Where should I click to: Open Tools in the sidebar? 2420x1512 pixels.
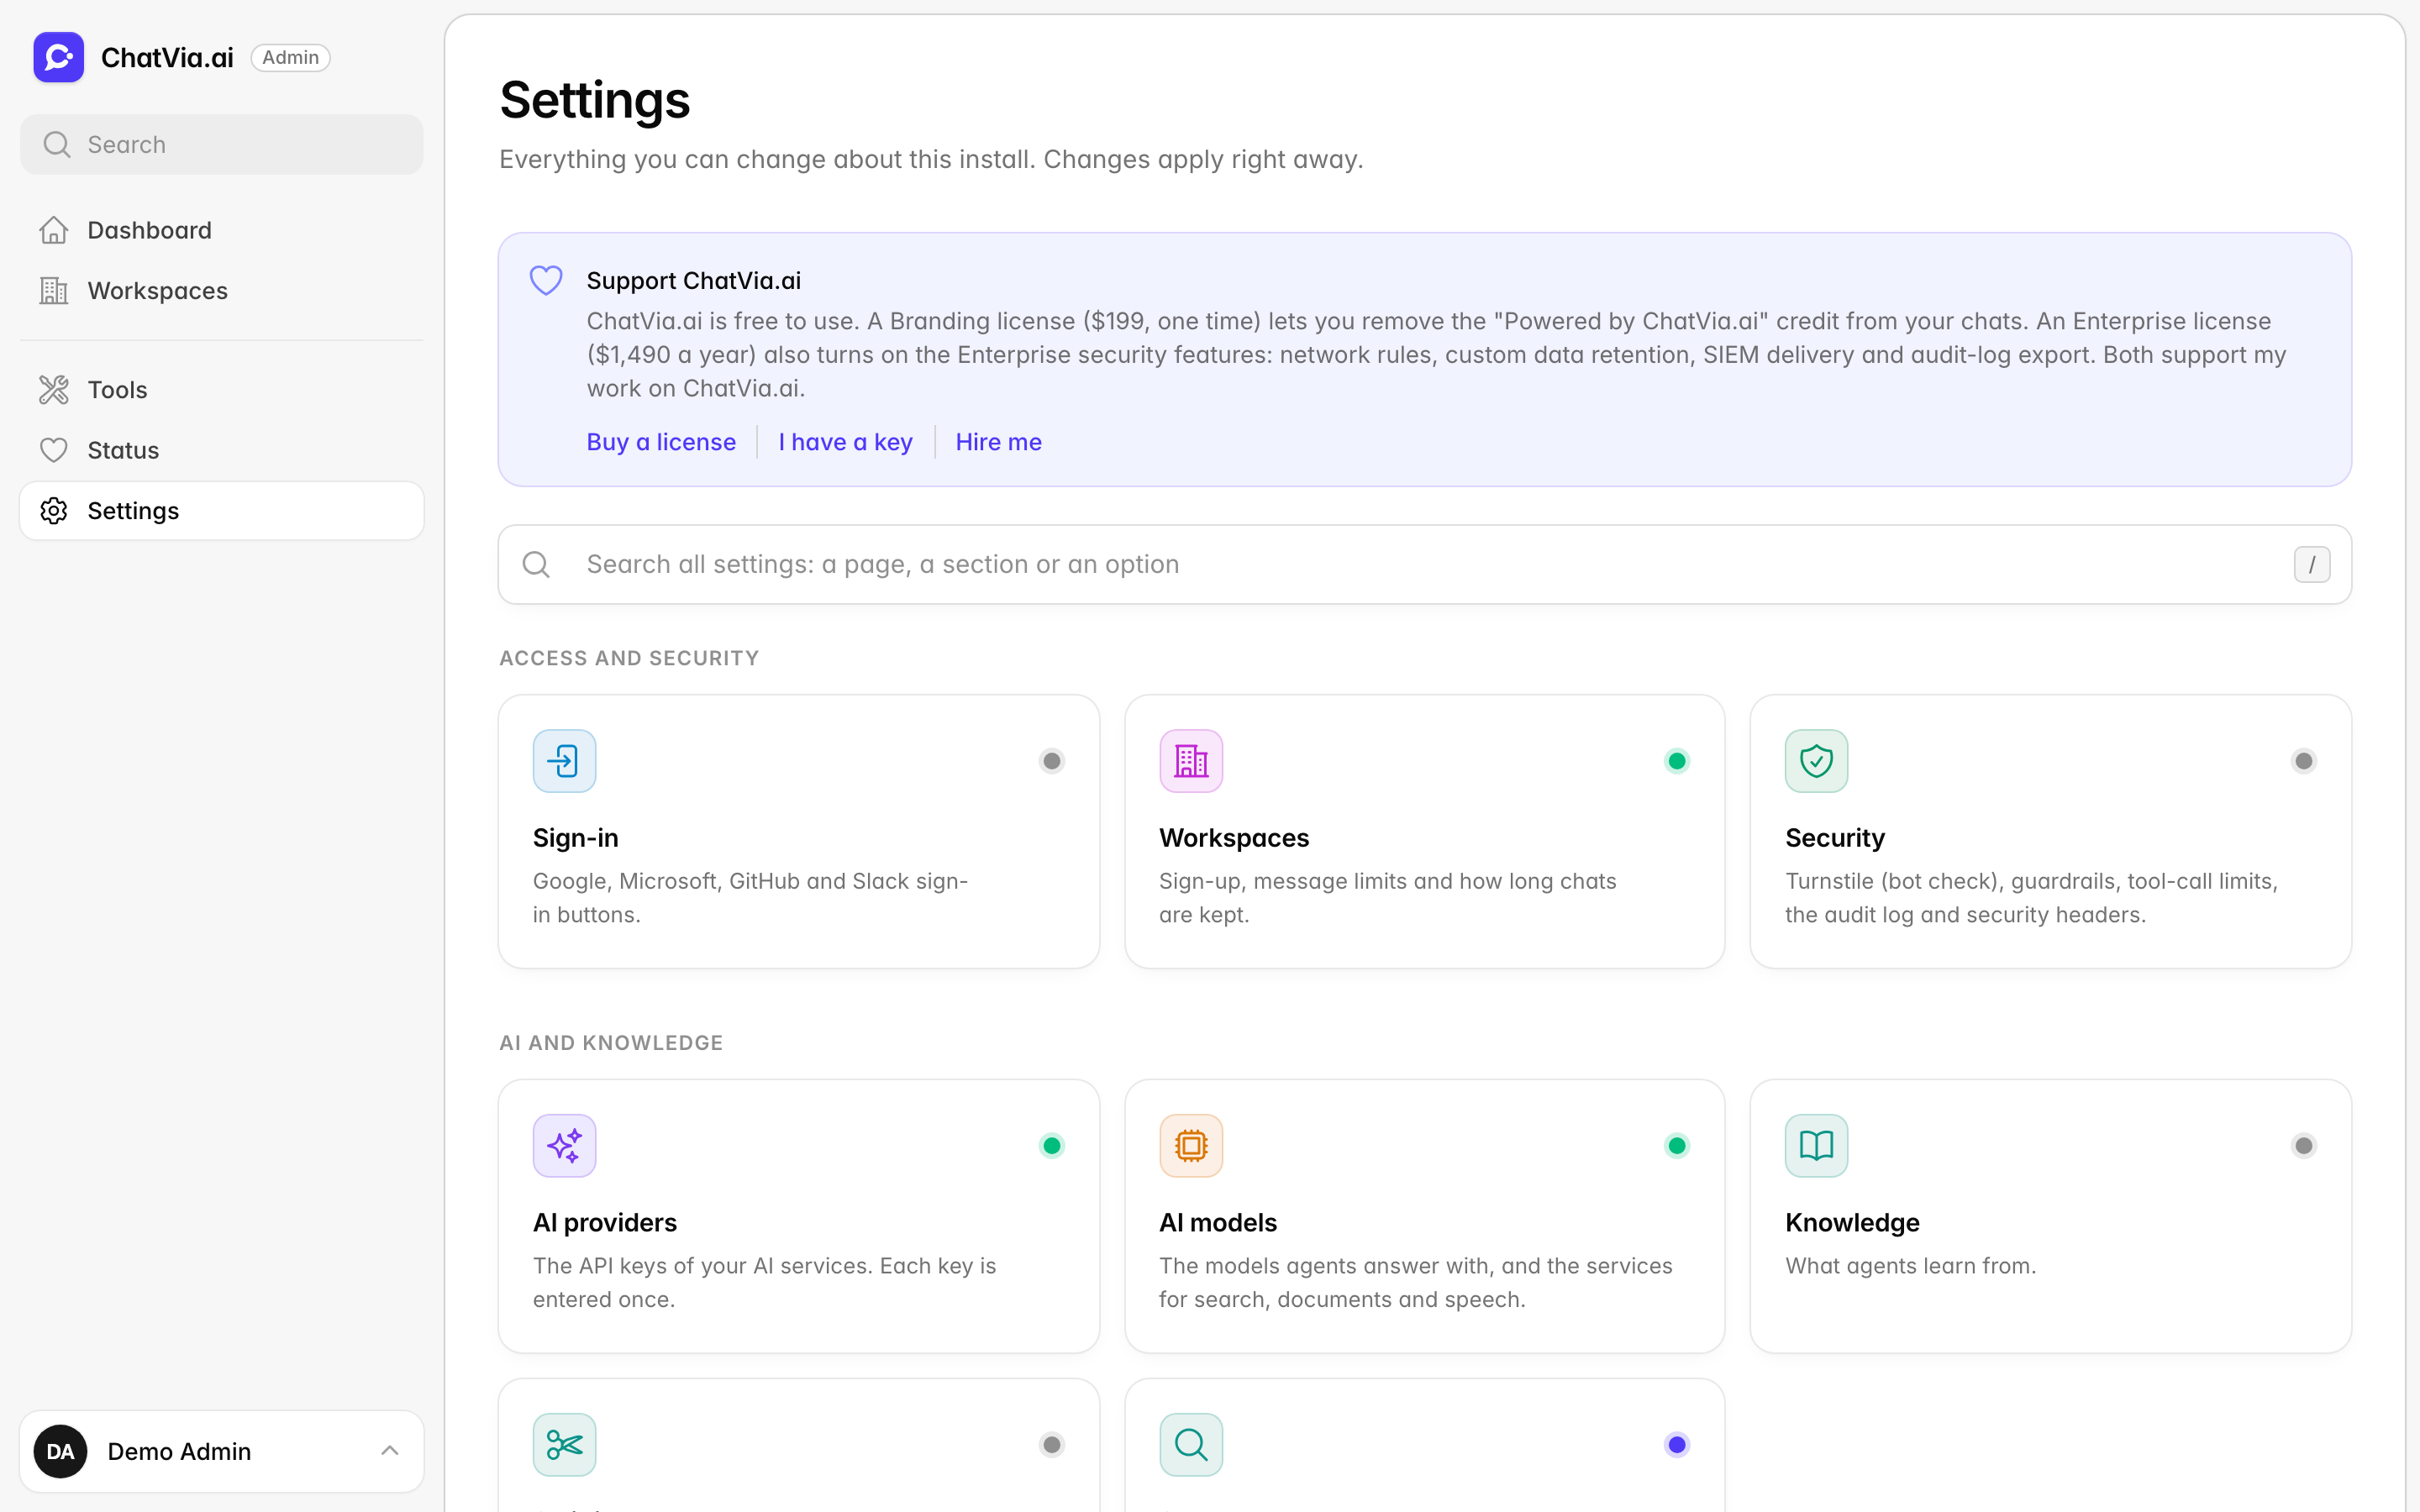[x=222, y=390]
